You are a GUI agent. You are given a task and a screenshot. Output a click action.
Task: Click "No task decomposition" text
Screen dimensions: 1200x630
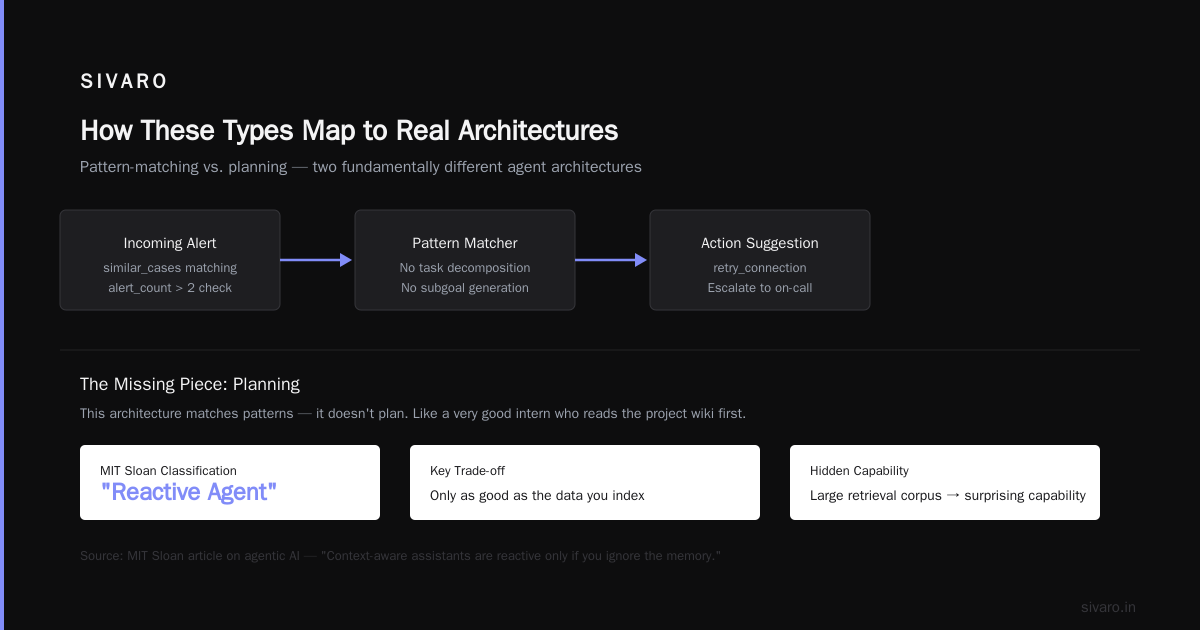click(465, 268)
